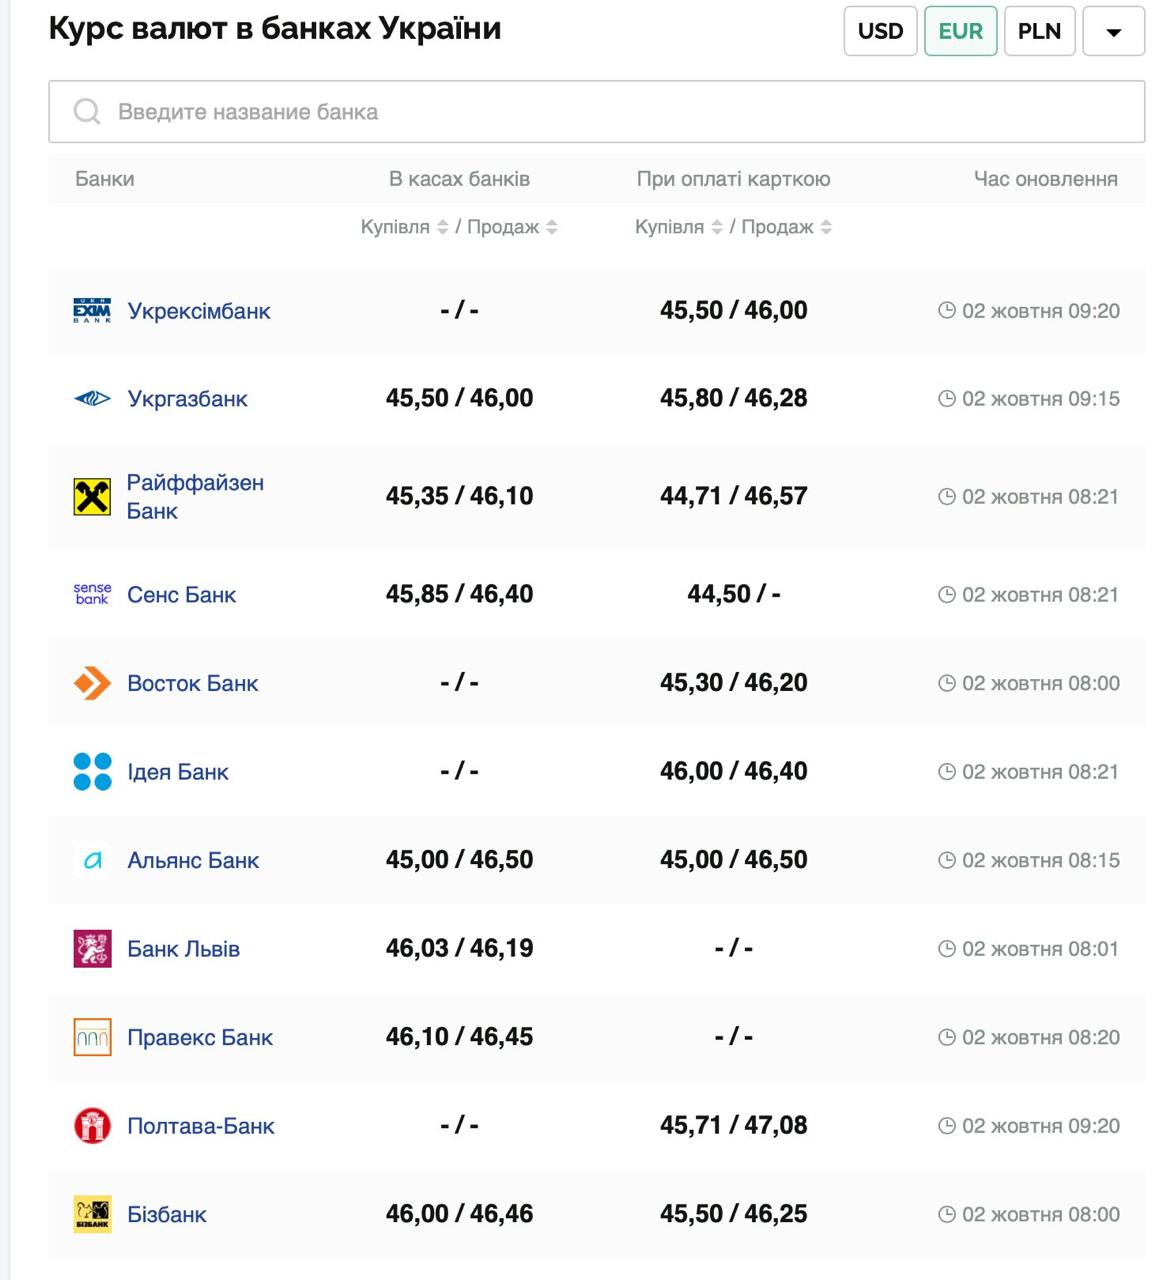Screen dimensions: 1171x1280
Task: Switch currency to USD
Action: pyautogui.click(x=880, y=31)
